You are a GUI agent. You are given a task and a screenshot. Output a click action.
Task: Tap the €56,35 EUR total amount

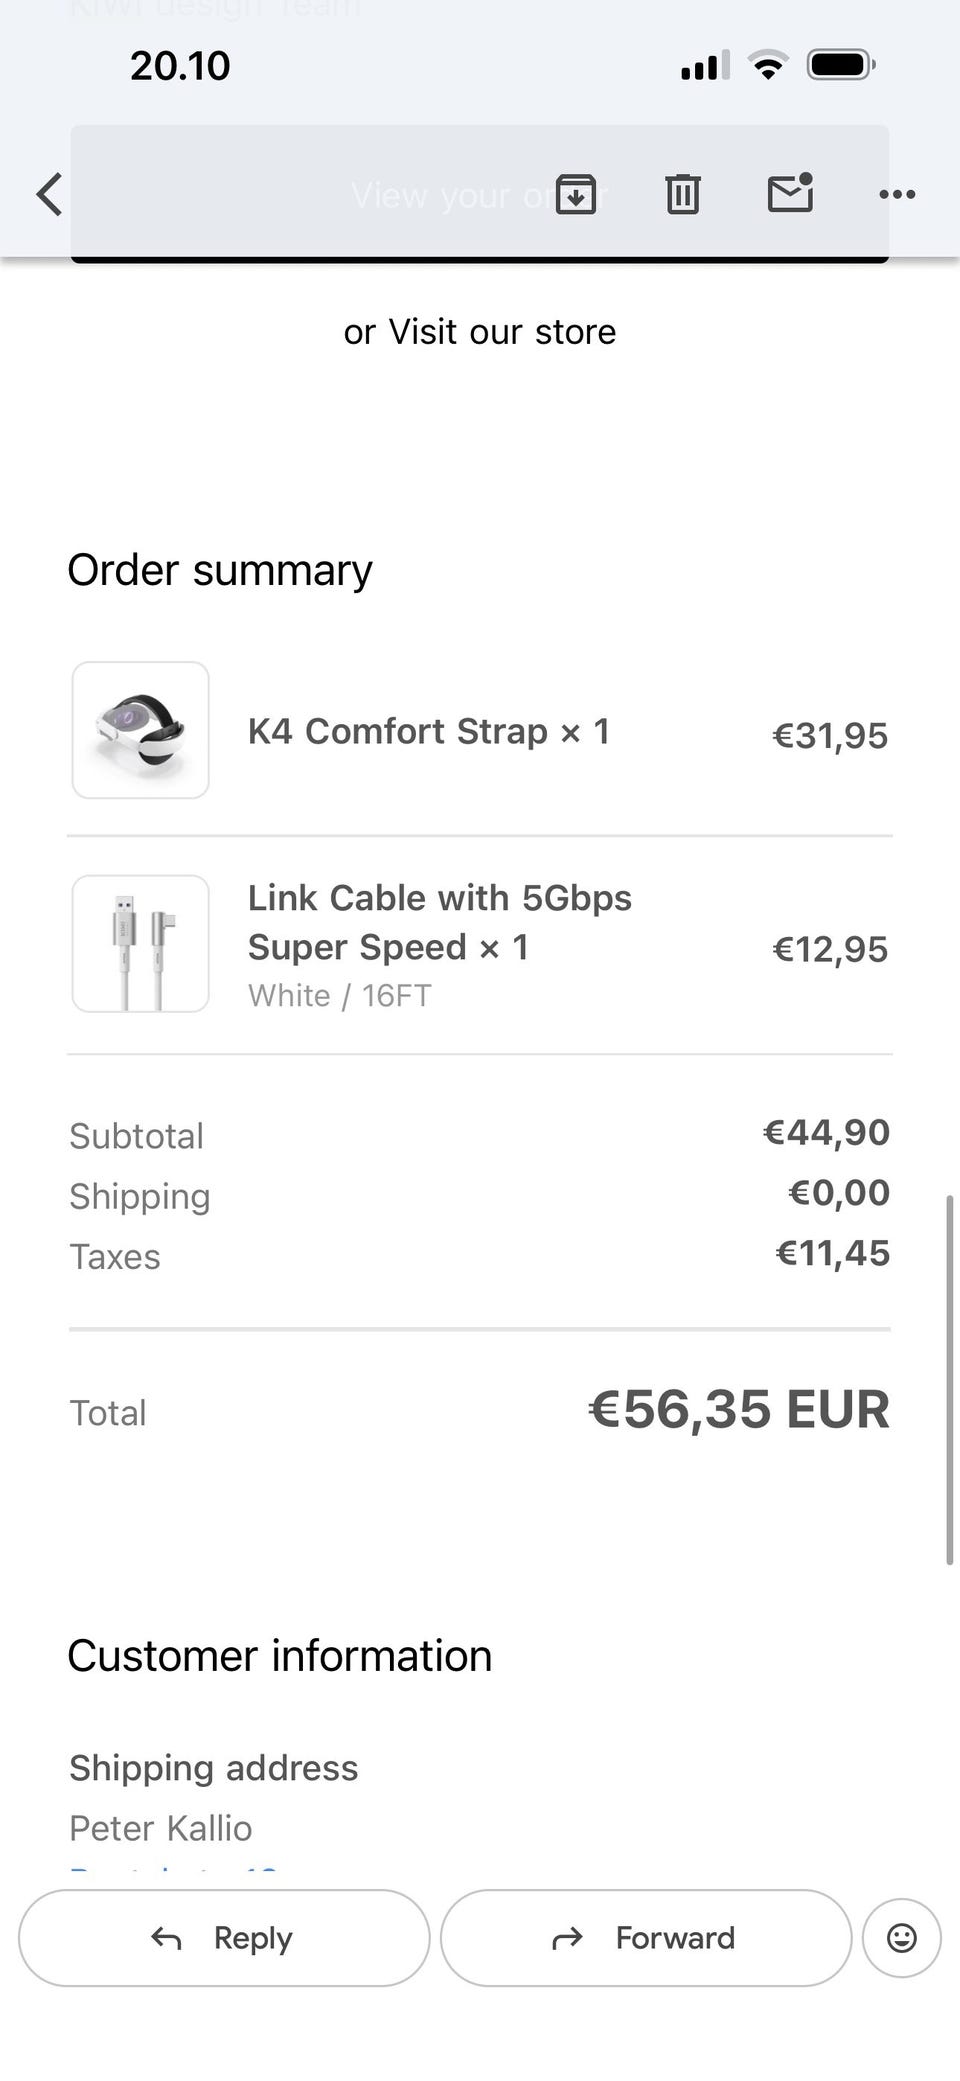click(x=739, y=1409)
